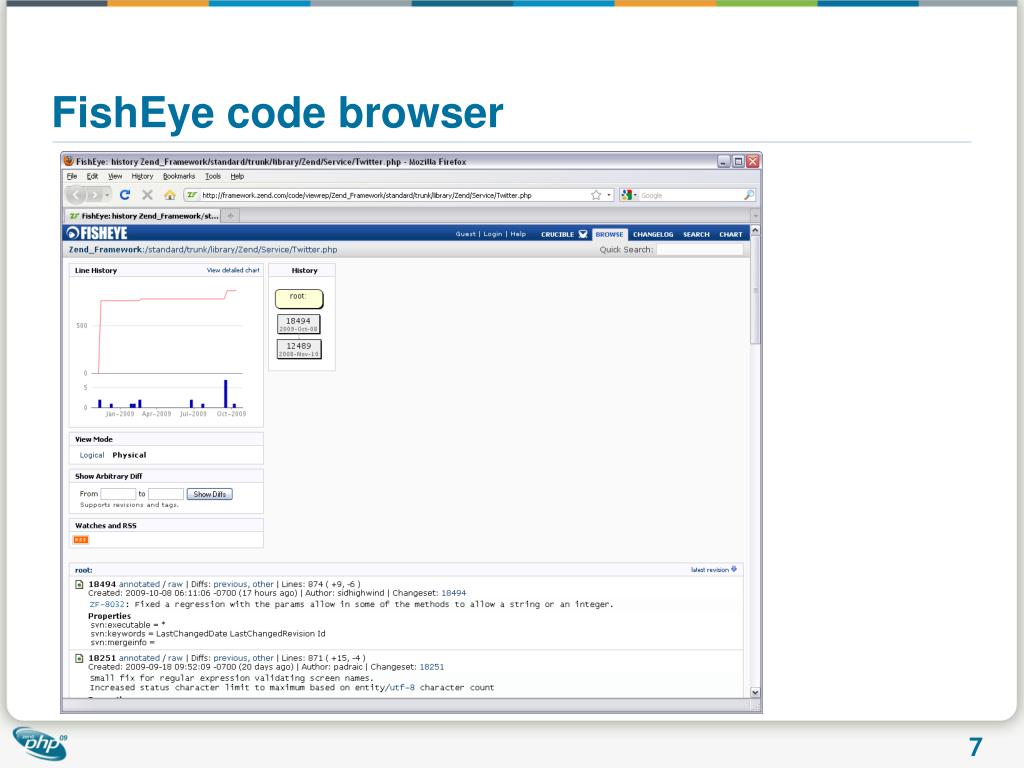Click the orange RSS feed icon
The width and height of the screenshot is (1024, 768).
coord(81,539)
